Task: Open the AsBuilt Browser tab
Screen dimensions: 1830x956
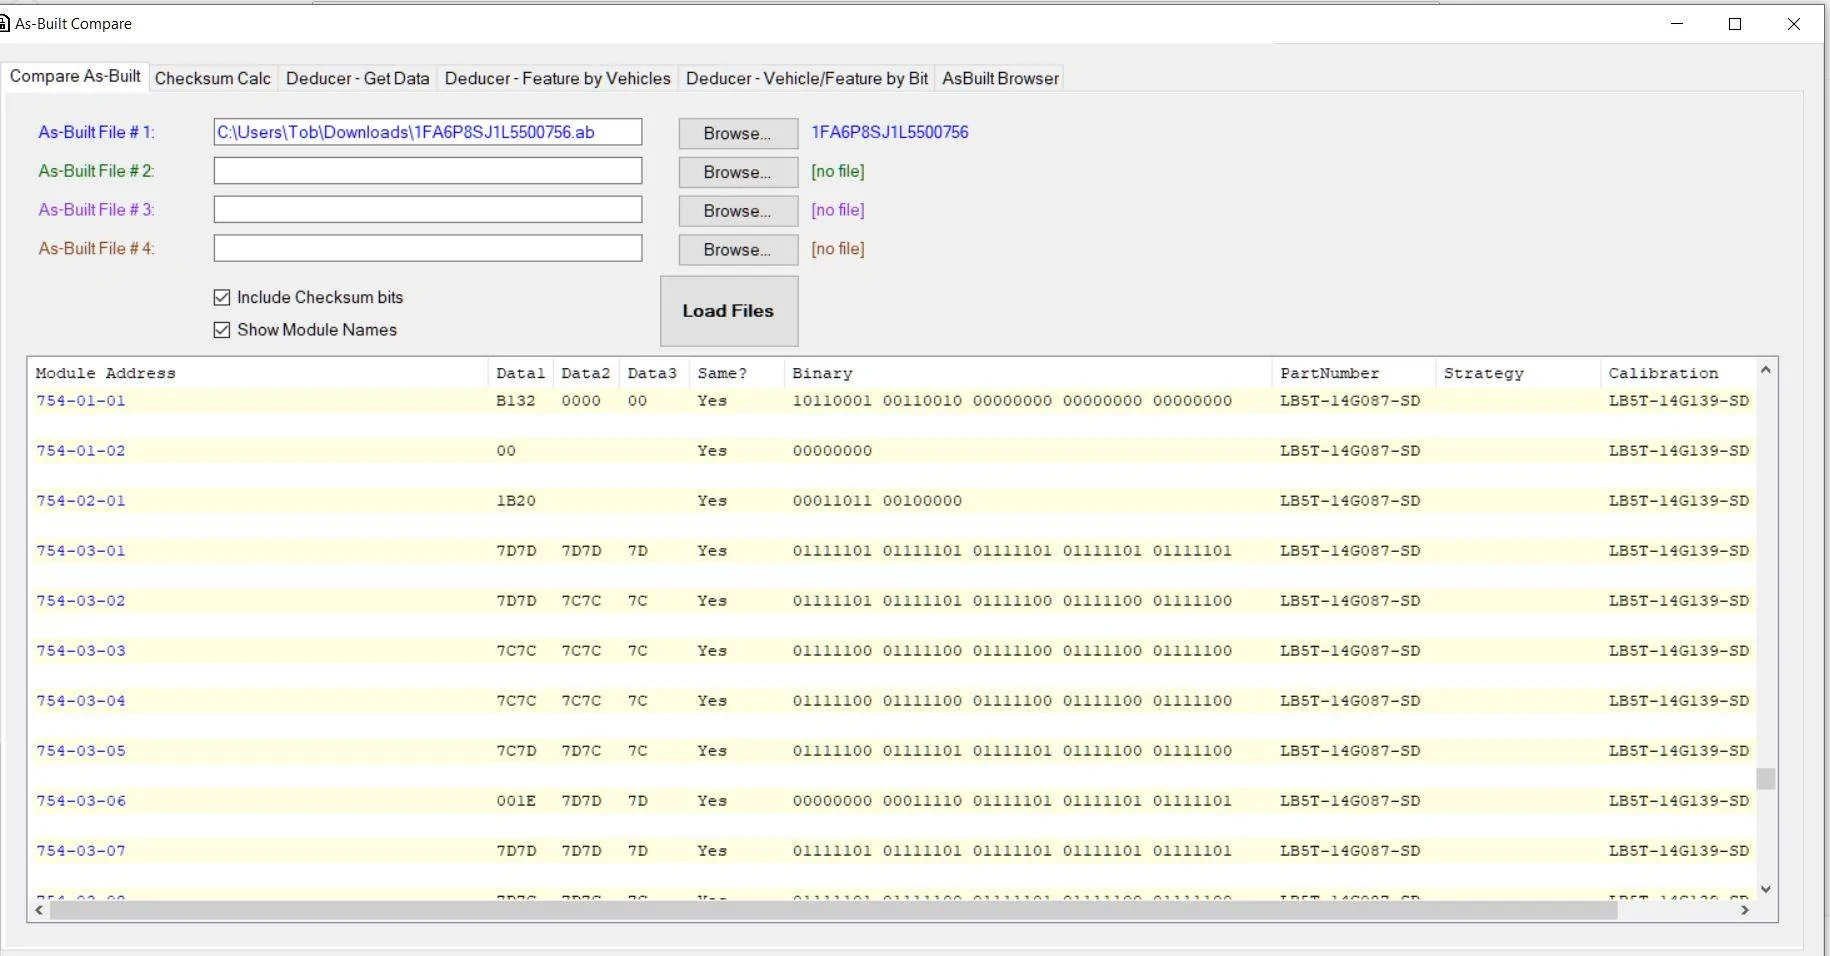Action: coord(1000,78)
